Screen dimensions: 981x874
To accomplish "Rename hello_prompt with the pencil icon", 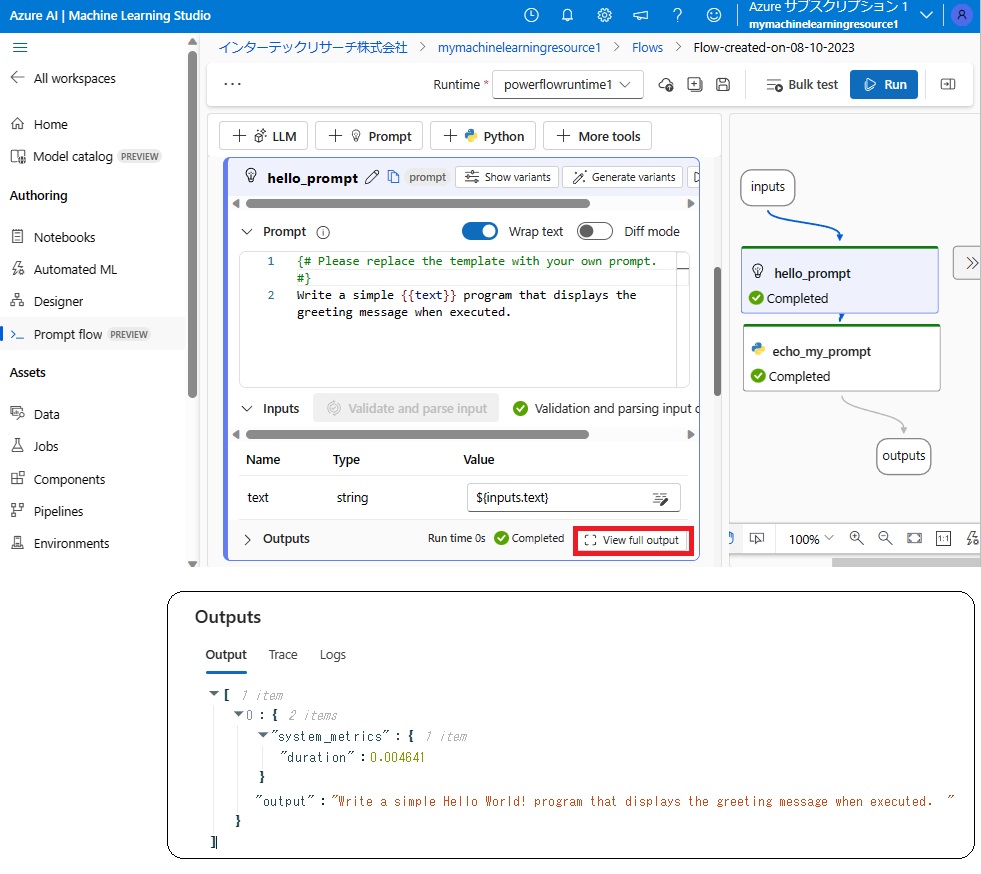I will (x=372, y=177).
